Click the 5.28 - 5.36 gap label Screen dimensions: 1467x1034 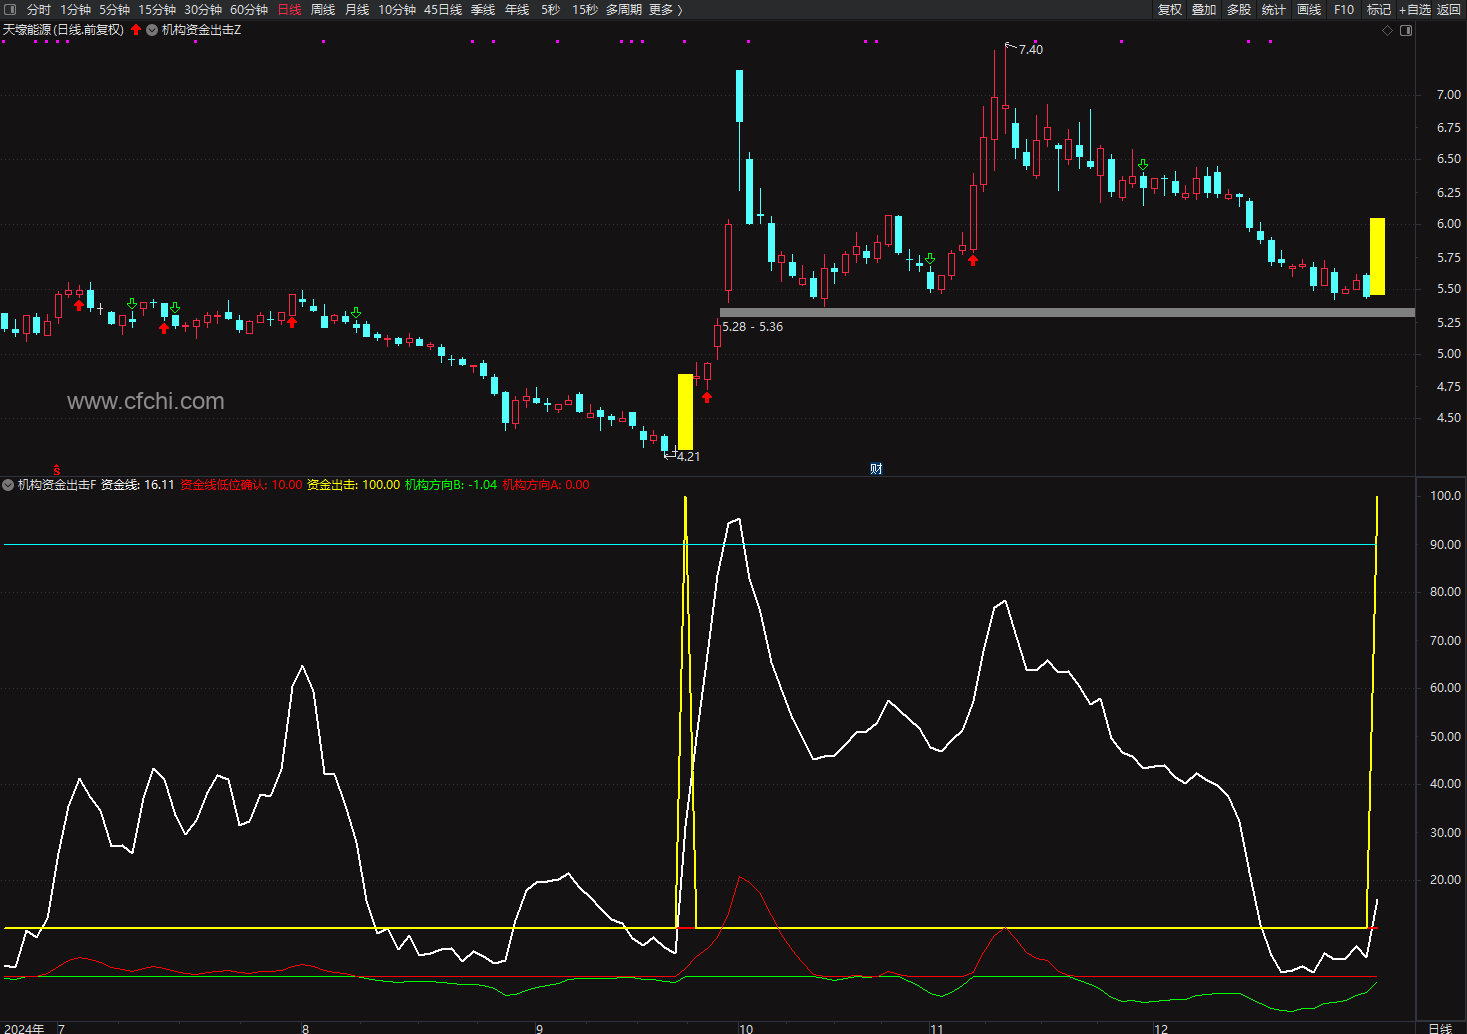[x=753, y=327]
